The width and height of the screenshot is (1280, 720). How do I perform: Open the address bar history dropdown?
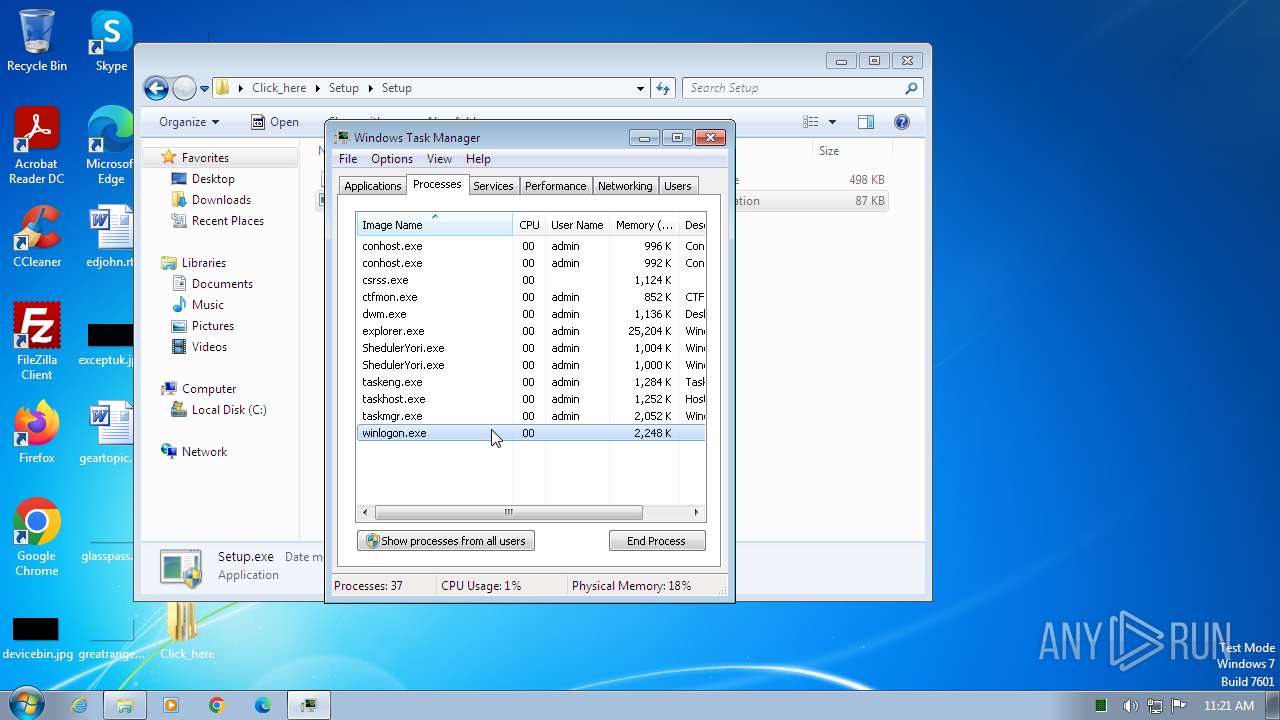pos(640,88)
